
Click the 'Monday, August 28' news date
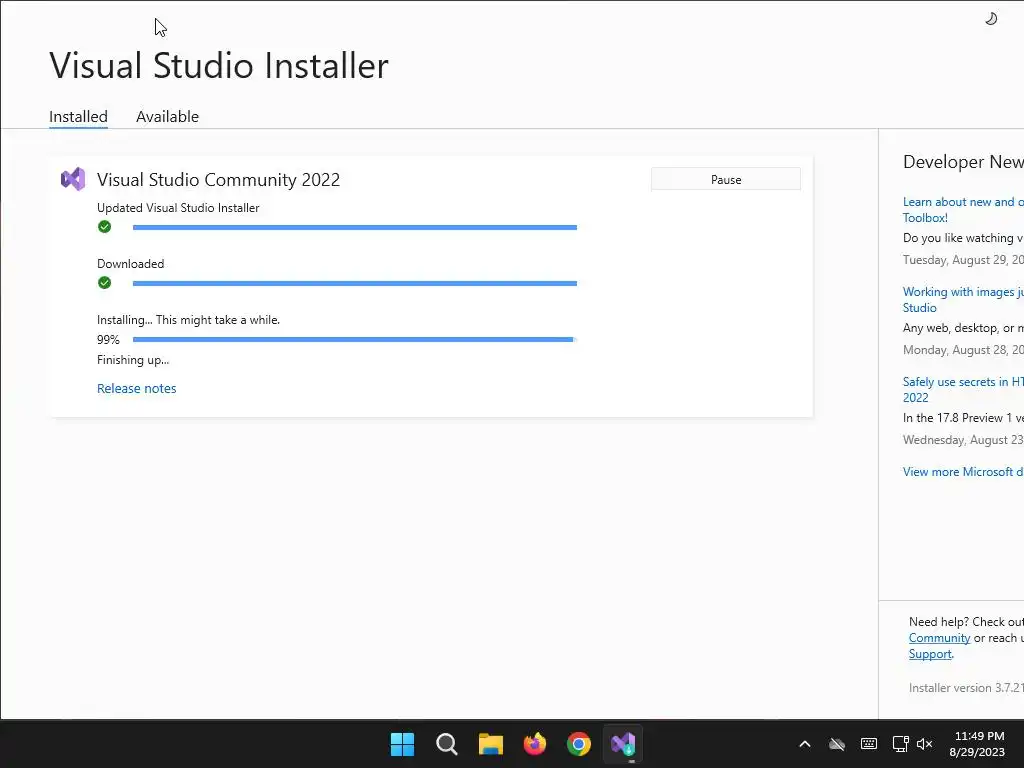click(963, 350)
